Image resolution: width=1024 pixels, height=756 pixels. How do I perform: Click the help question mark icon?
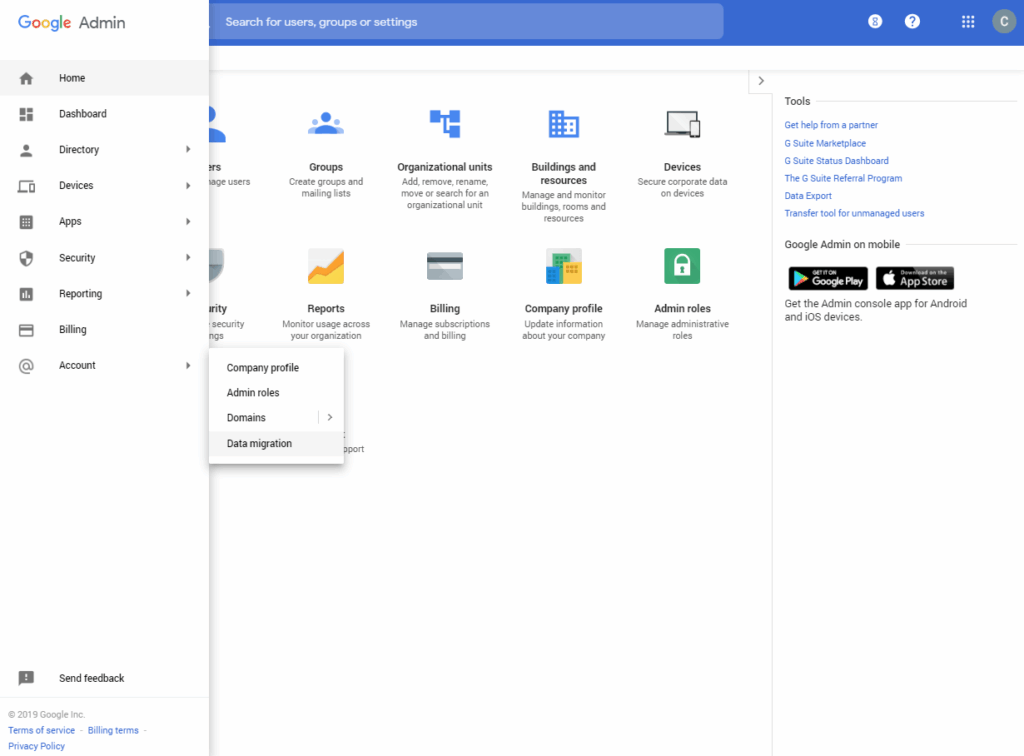[x=912, y=22]
